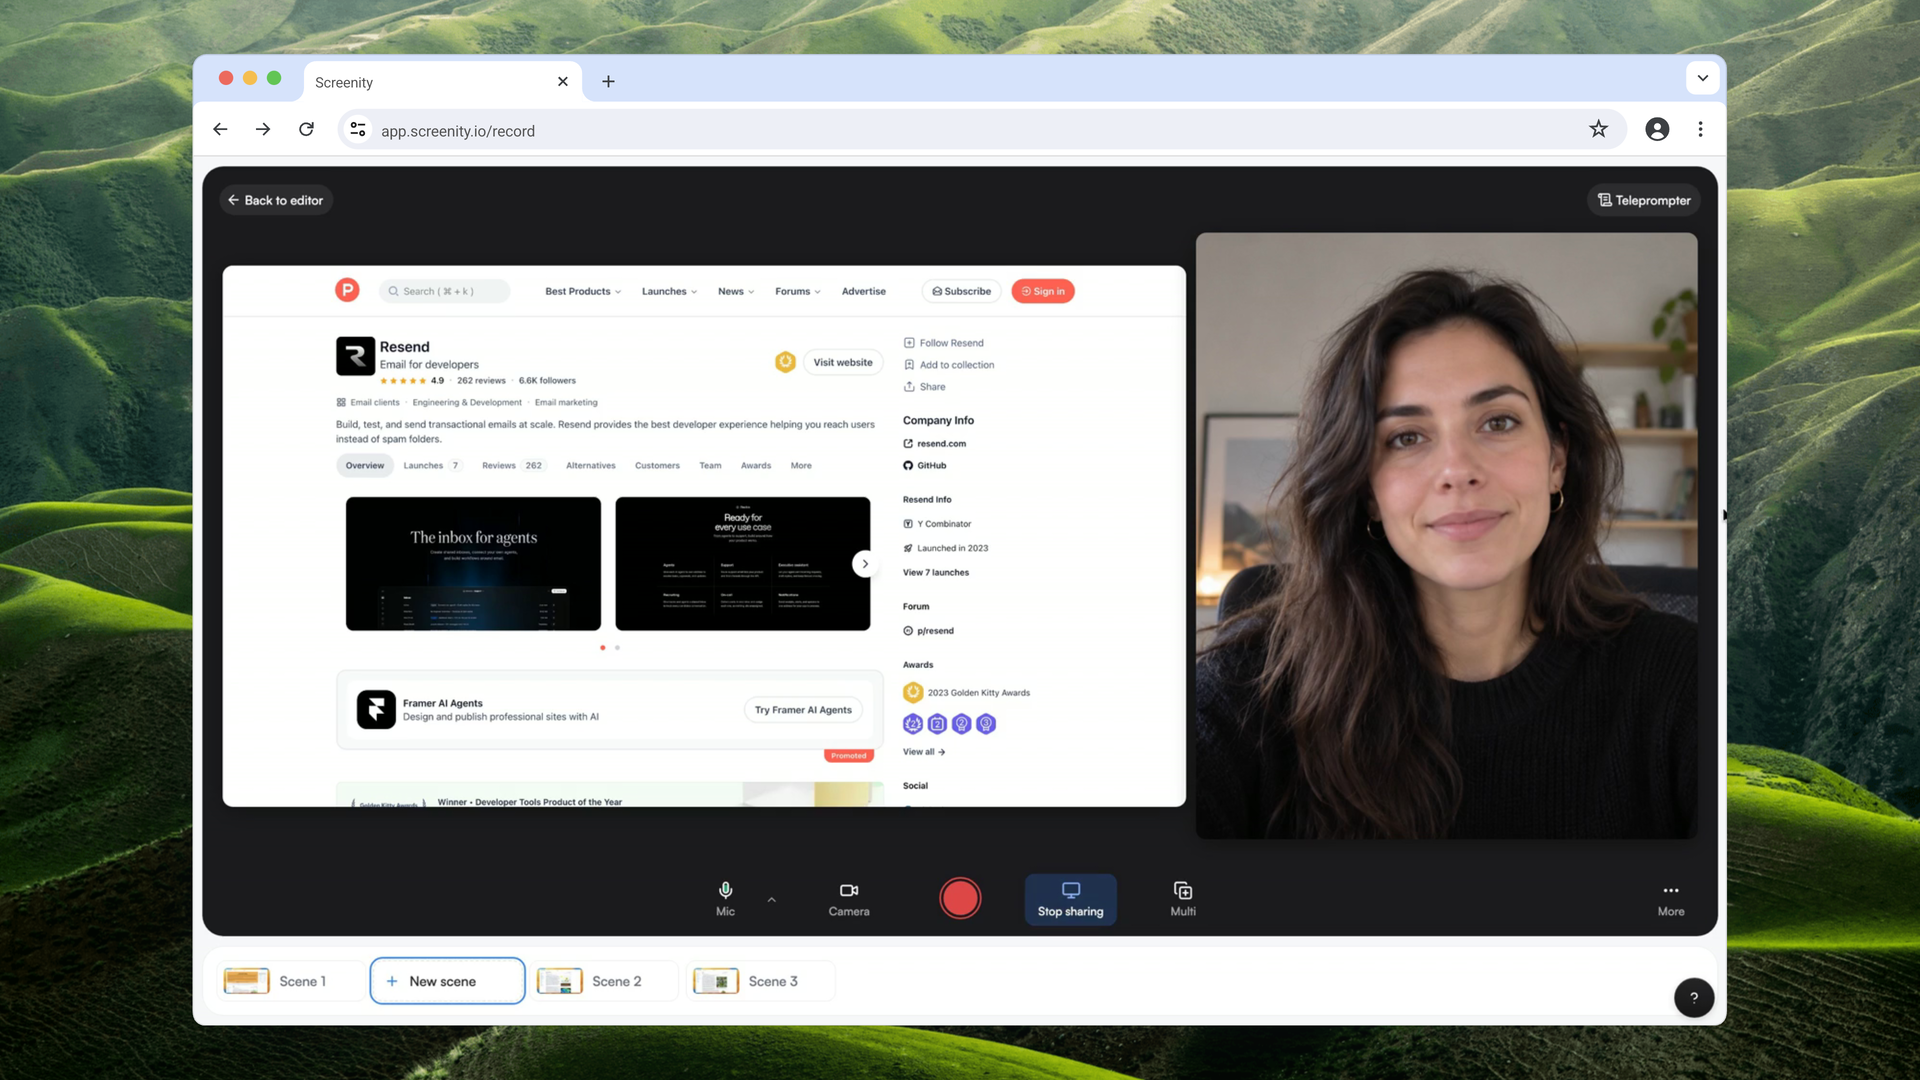Go Back to editor
This screenshot has width=1920, height=1080.
(x=276, y=200)
